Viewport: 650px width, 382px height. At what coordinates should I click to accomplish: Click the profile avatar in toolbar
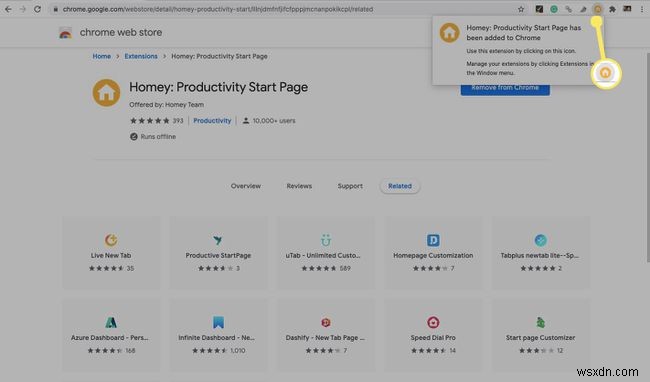[627, 9]
